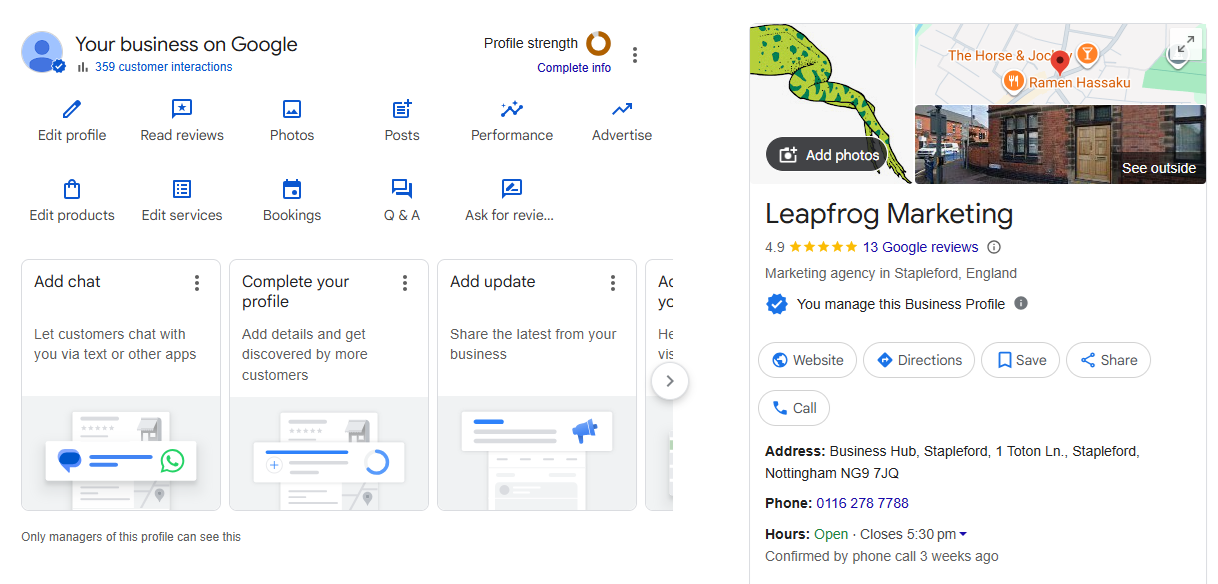Open Add update card options menu
The image size is (1218, 584).
(x=613, y=283)
